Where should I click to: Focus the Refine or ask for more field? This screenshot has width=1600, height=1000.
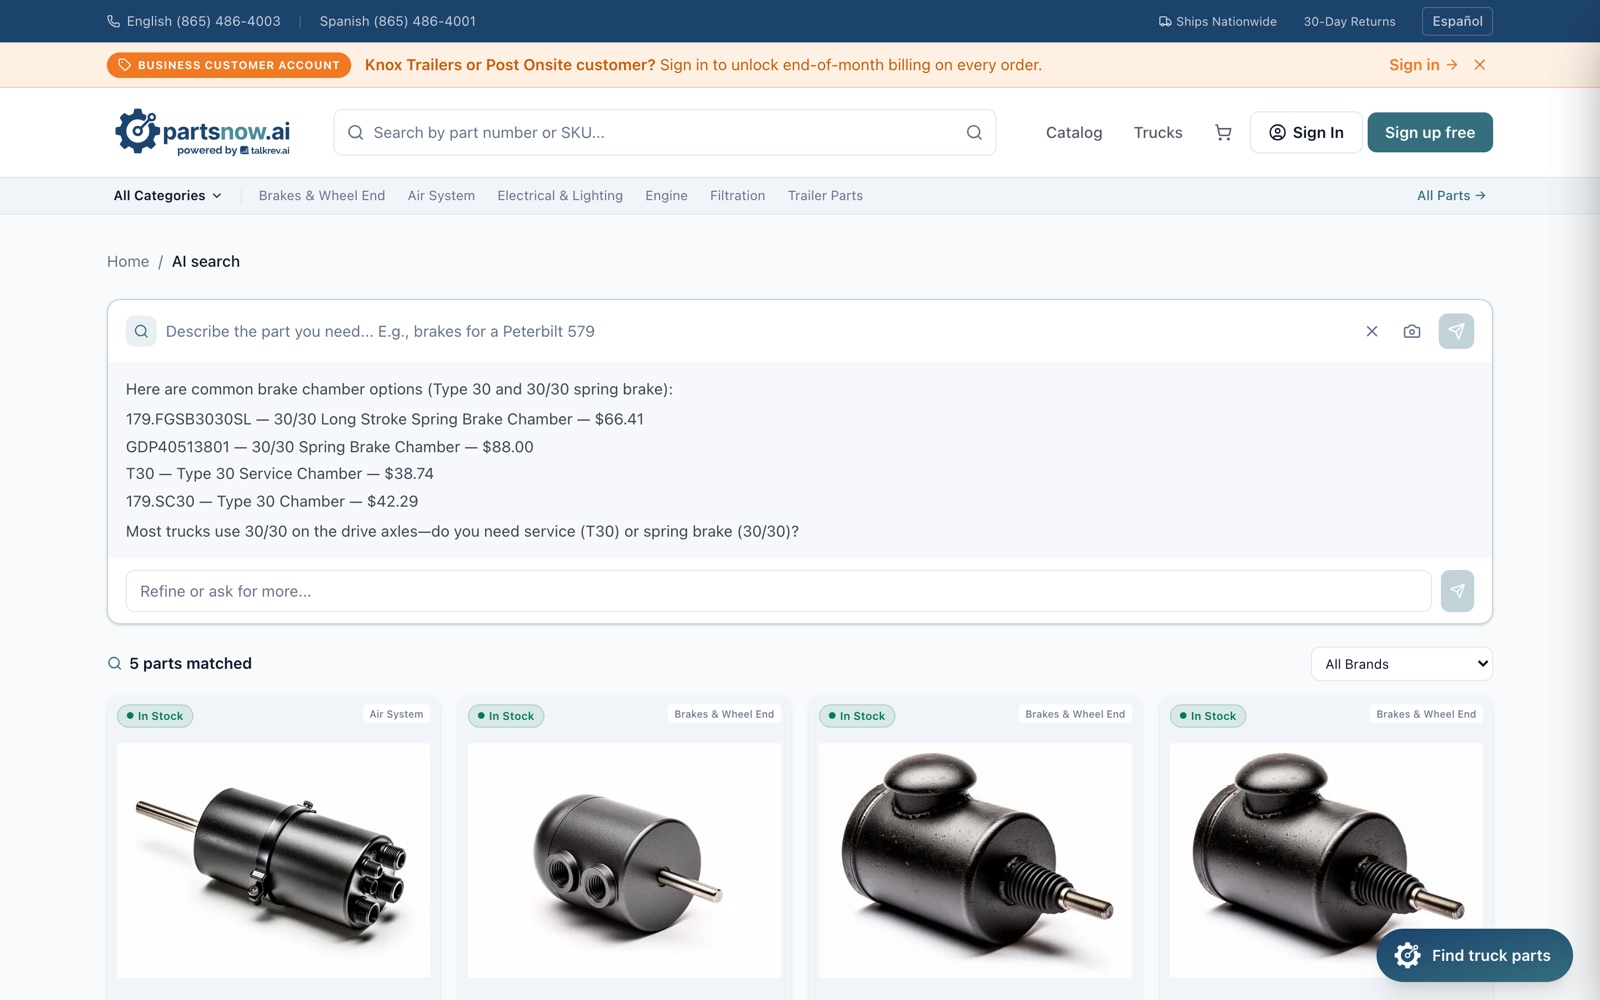(778, 591)
